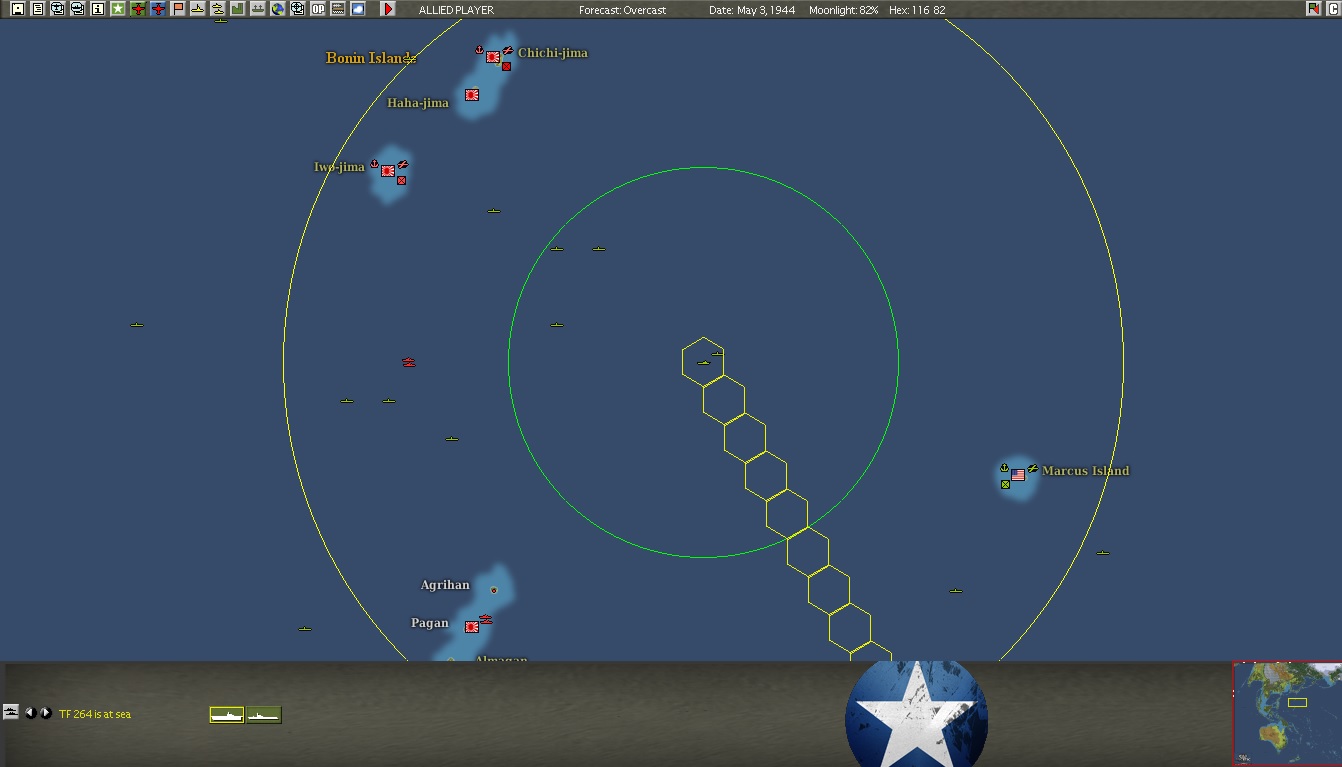Click the orange flag toolbar icon
Image resolution: width=1342 pixels, height=767 pixels.
coord(178,9)
